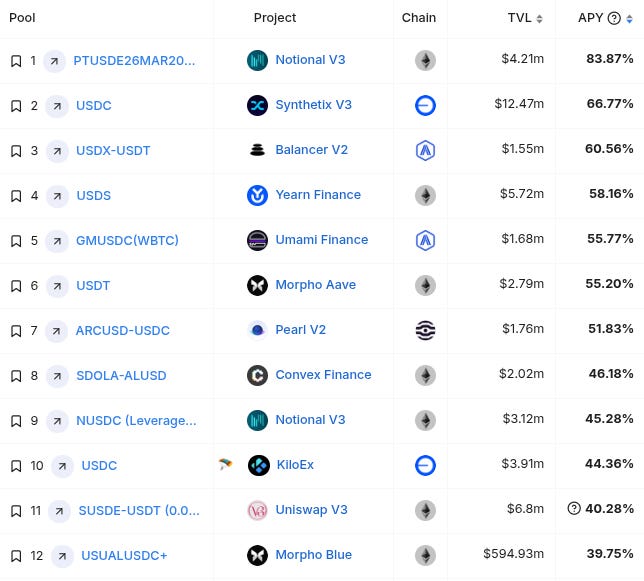Open external link arrow for USUALUSDC+
644x581 pixels.
[x=62, y=556]
